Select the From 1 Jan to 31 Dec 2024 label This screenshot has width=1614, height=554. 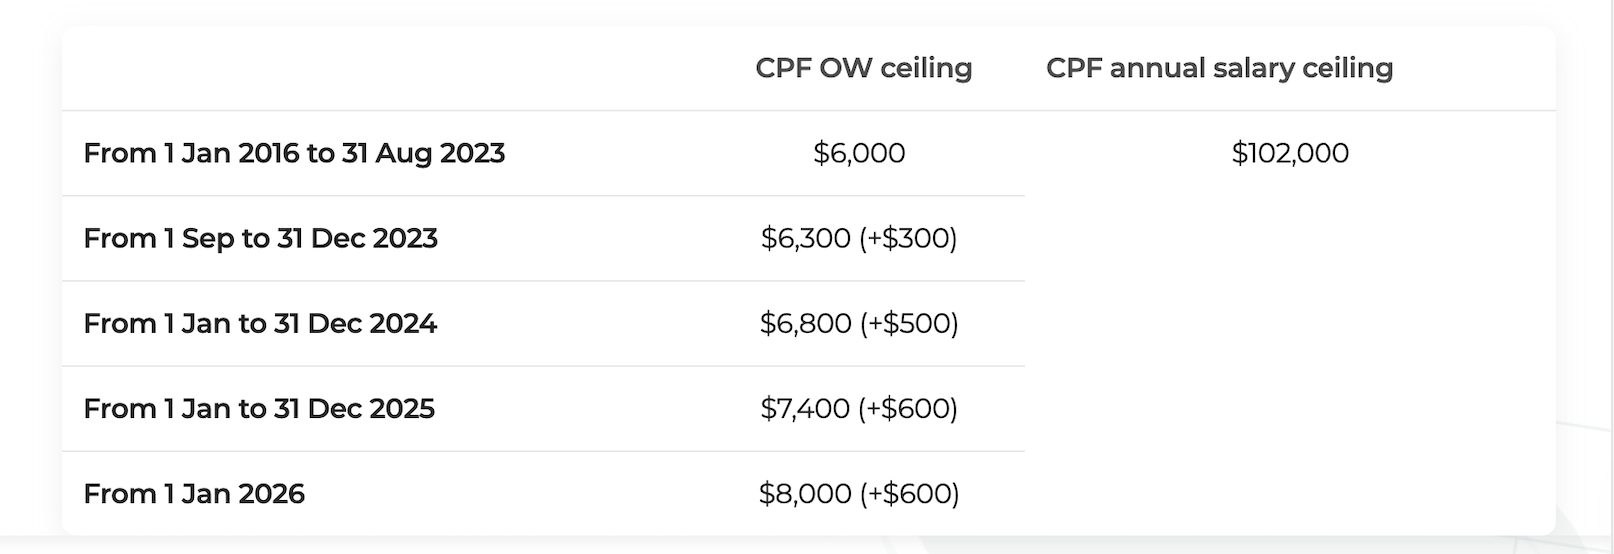point(260,323)
